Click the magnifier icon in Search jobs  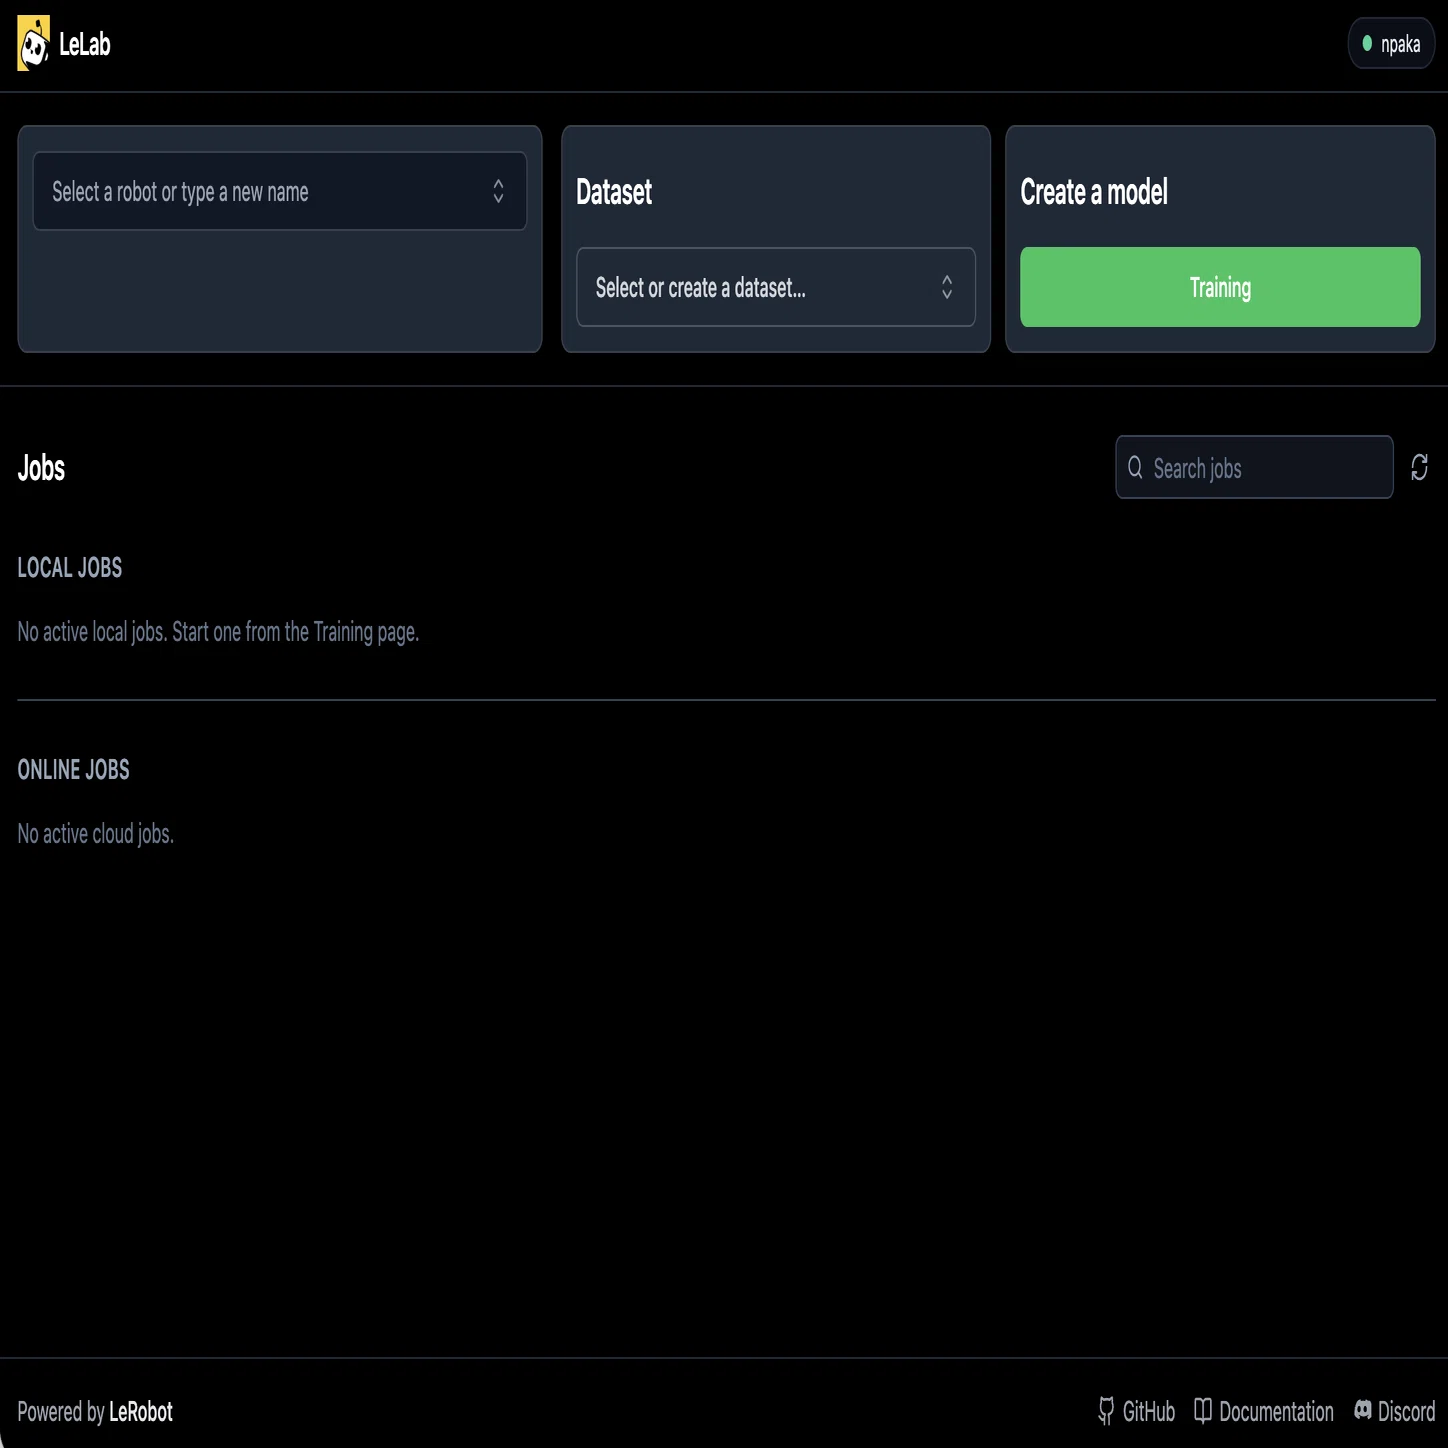pos(1135,467)
